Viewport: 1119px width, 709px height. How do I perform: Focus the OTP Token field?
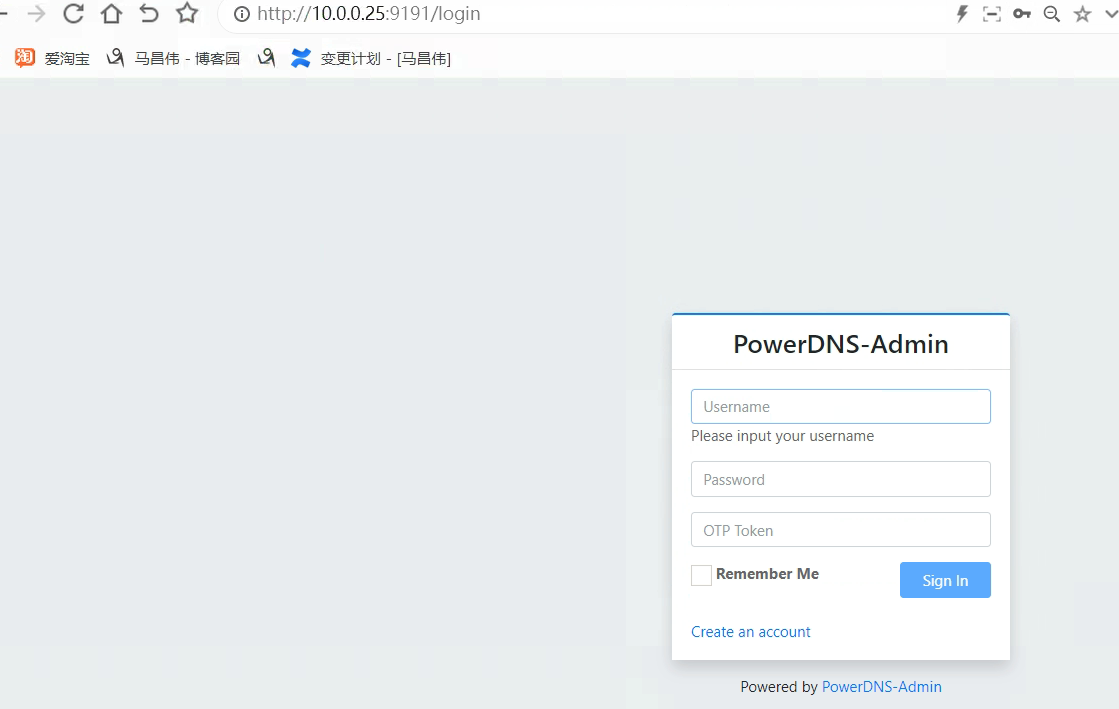pyautogui.click(x=841, y=530)
